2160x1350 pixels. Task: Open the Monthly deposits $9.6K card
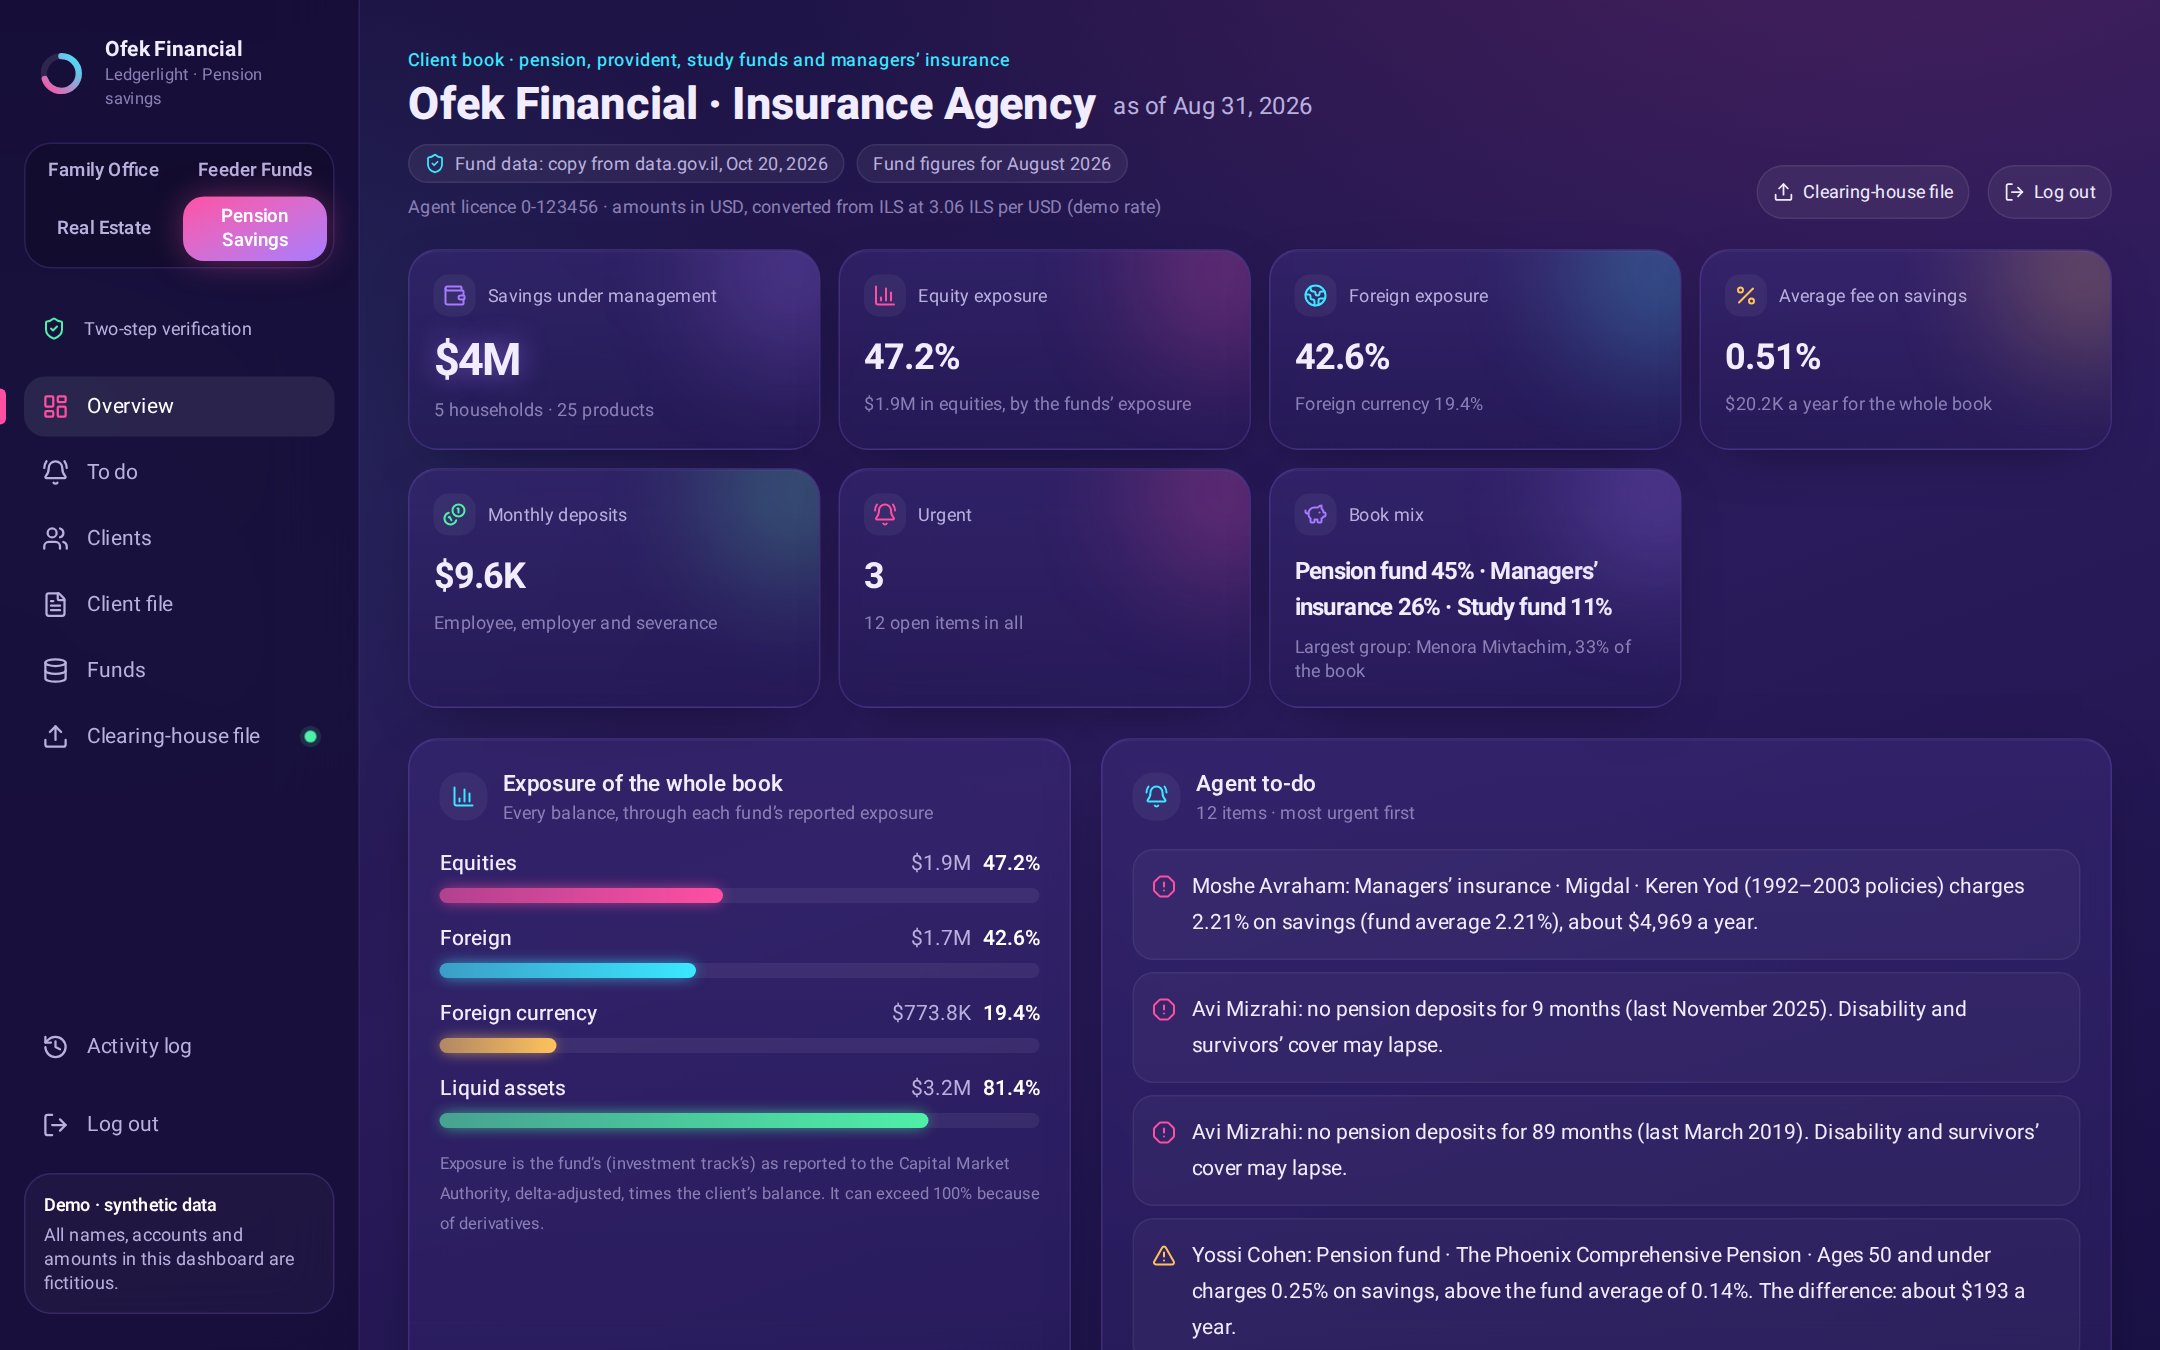tap(614, 588)
